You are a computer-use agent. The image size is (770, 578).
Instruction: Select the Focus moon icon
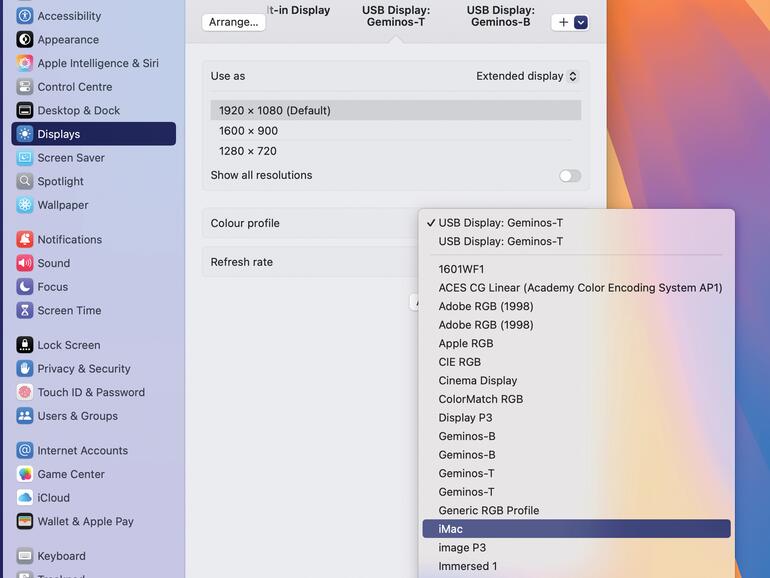25,287
